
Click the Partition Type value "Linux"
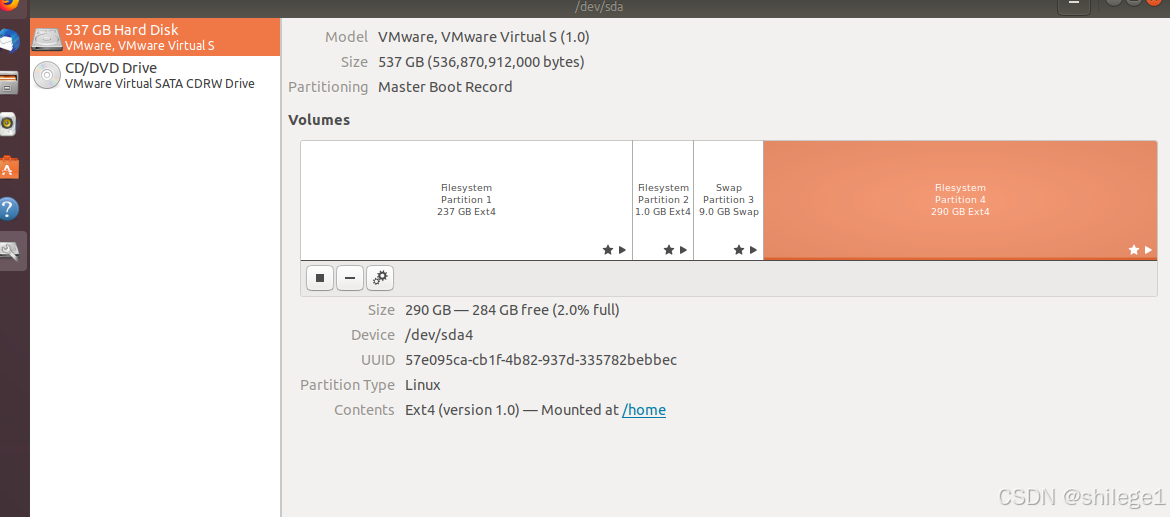click(423, 385)
